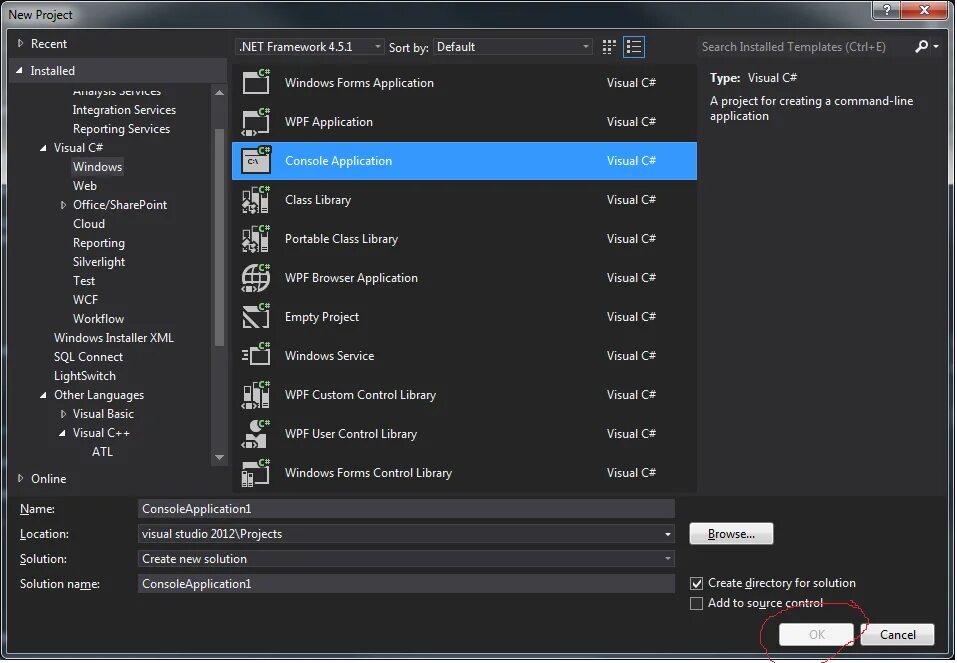
Task: Click the Windows Forms Application template icon
Action: coord(256,82)
